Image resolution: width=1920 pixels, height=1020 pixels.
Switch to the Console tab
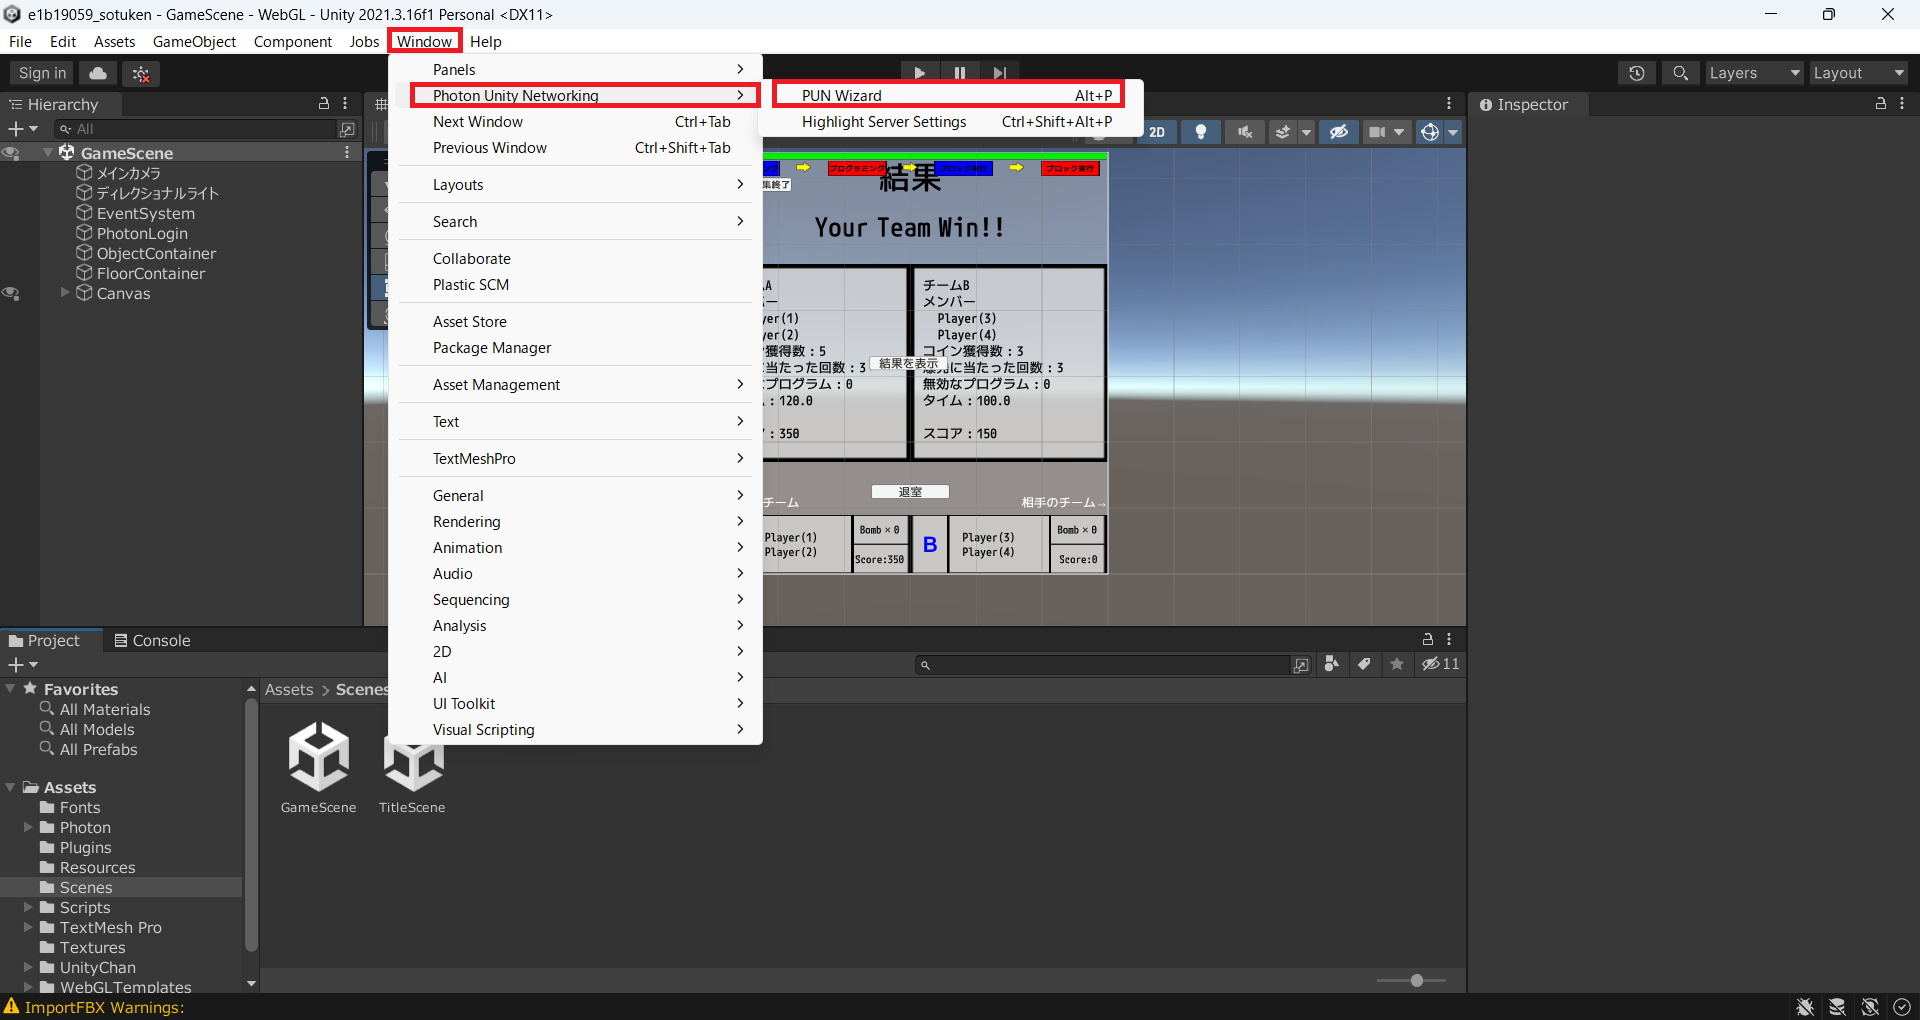(x=152, y=640)
